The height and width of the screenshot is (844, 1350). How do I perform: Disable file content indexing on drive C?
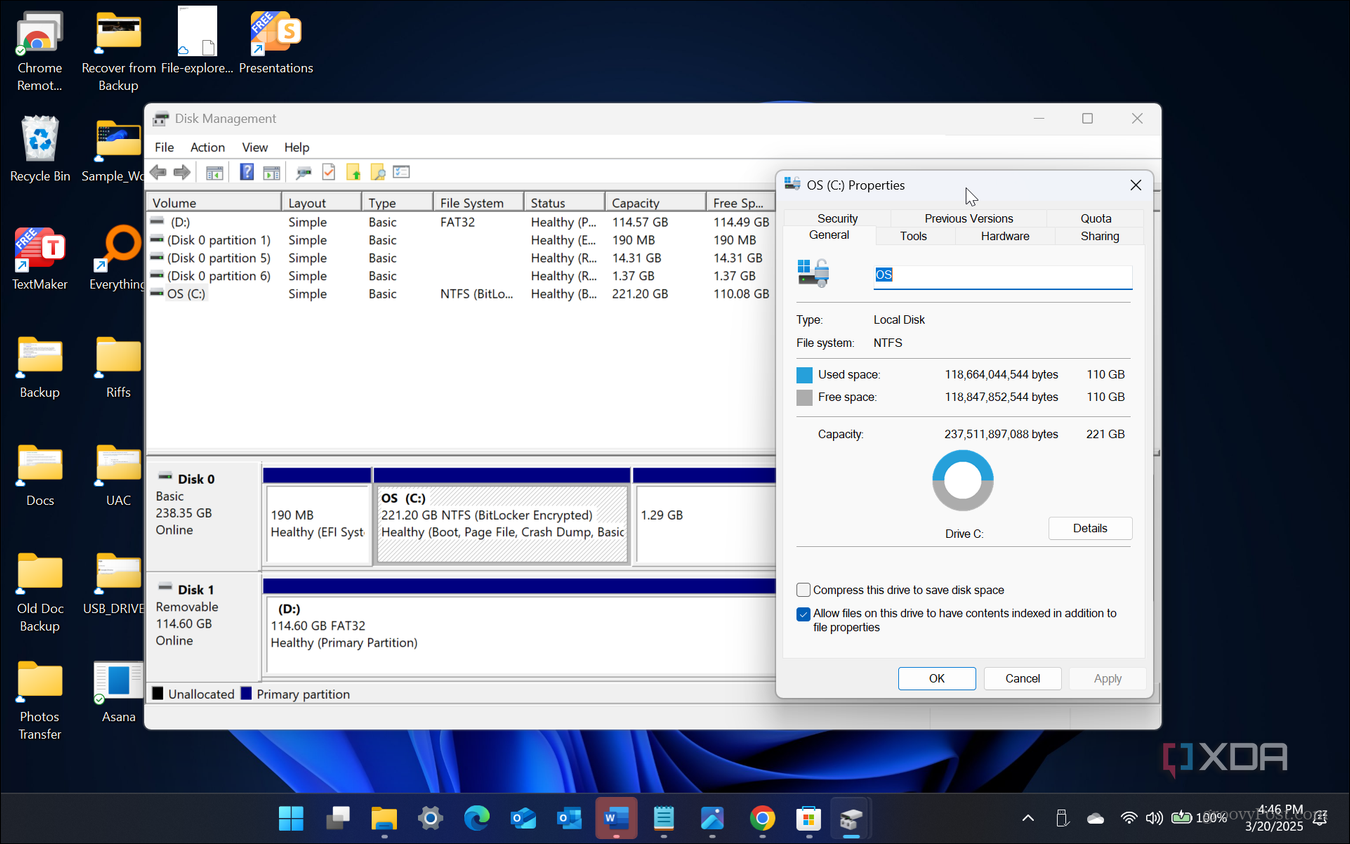tap(803, 613)
